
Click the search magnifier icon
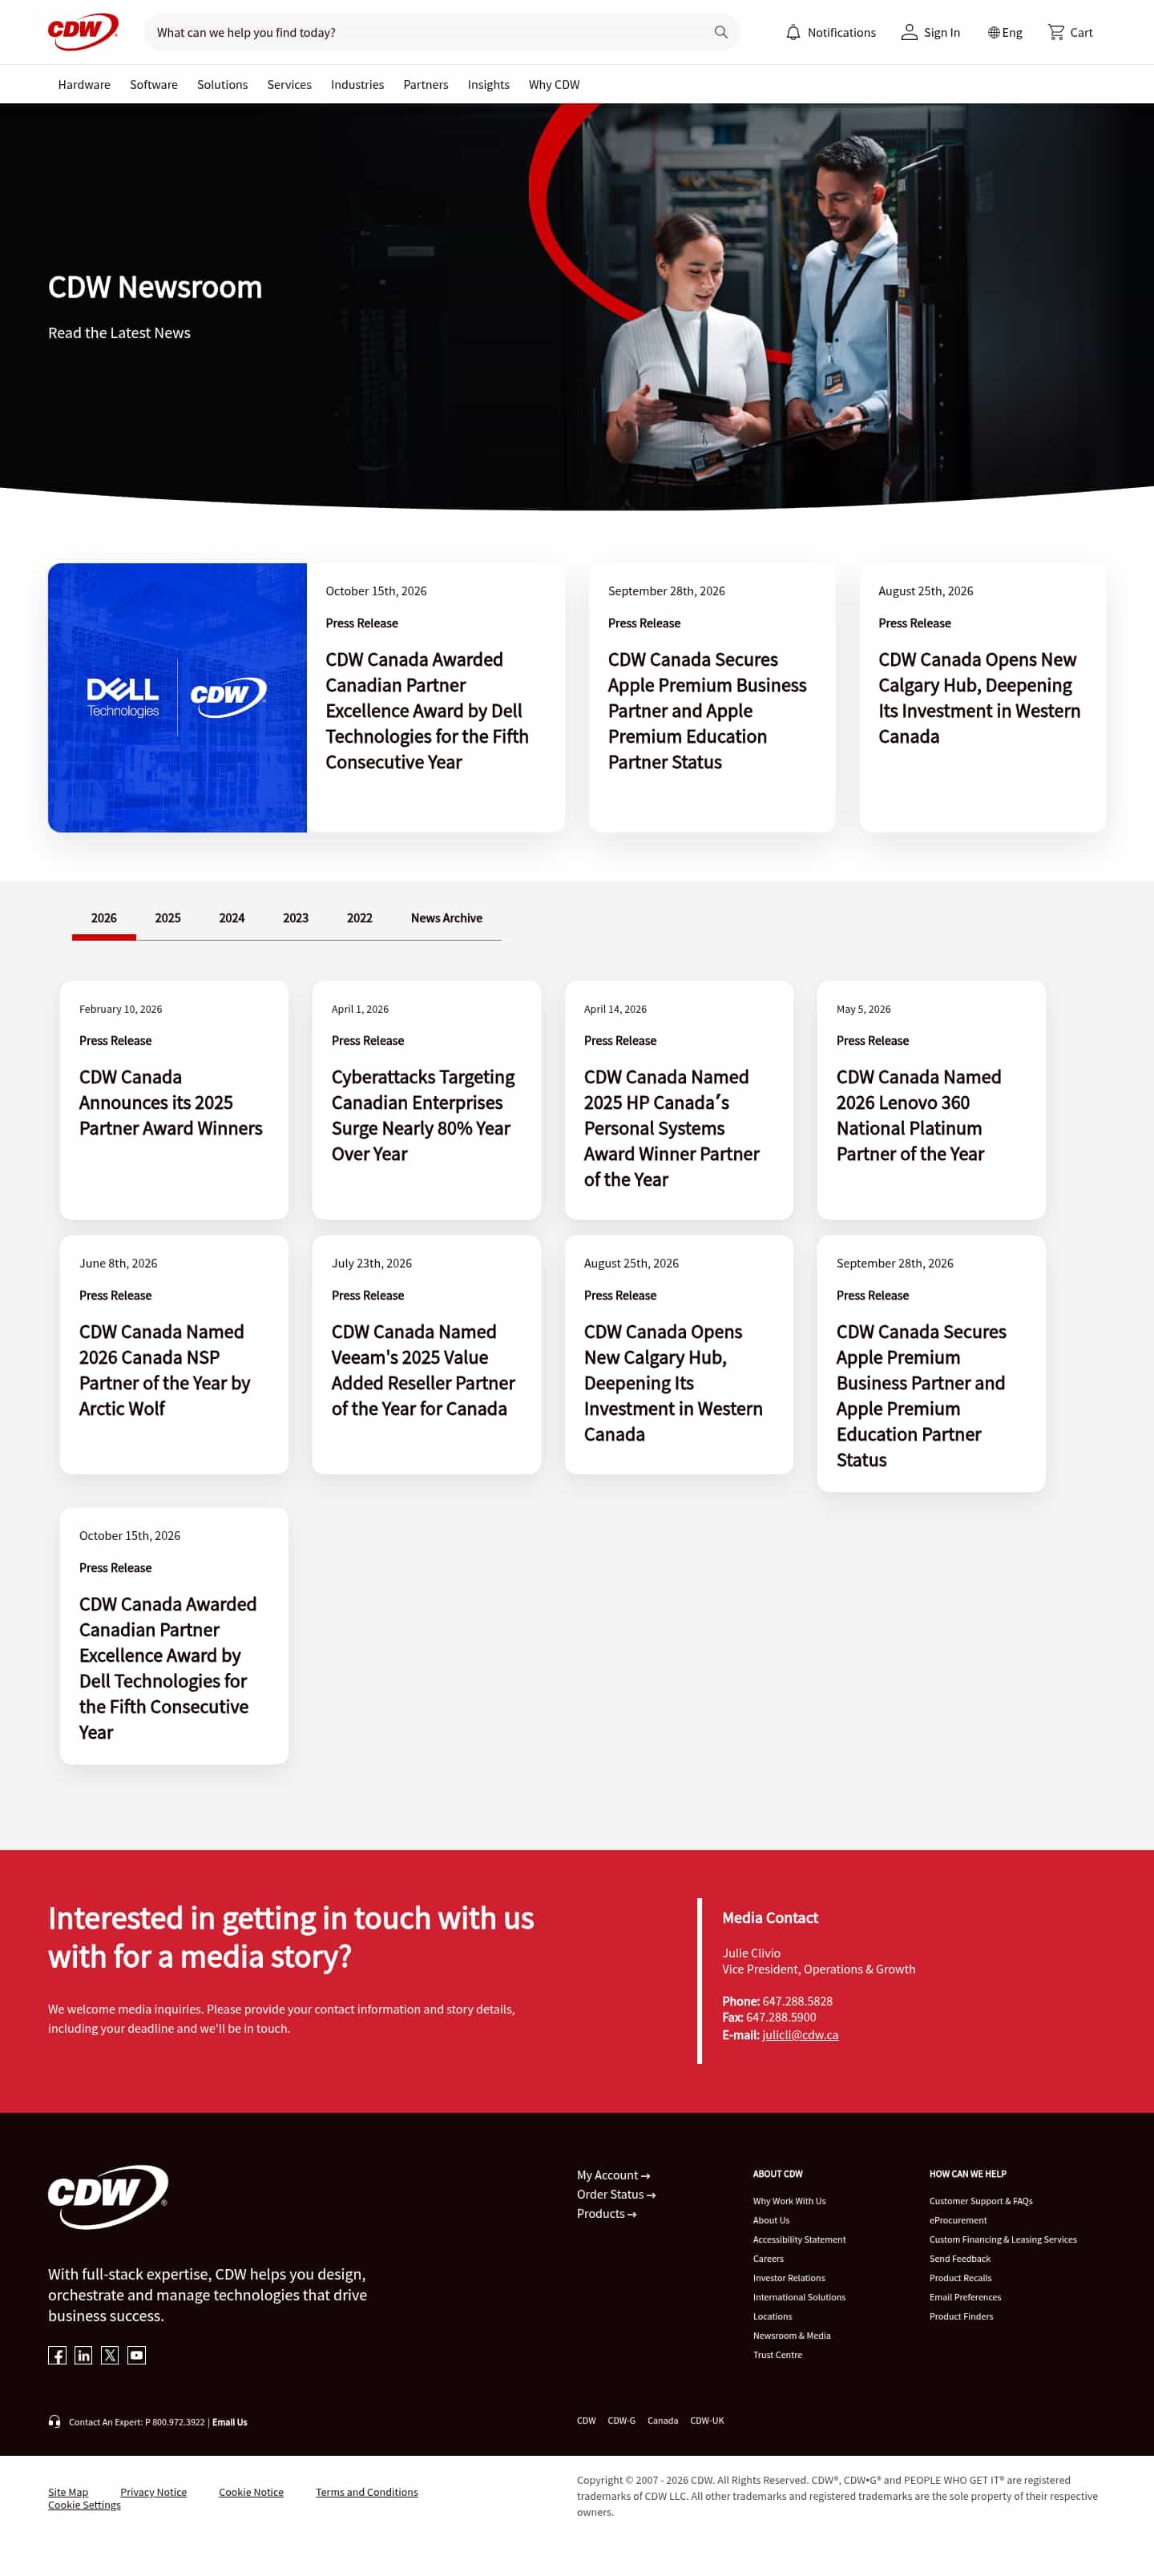tap(720, 32)
